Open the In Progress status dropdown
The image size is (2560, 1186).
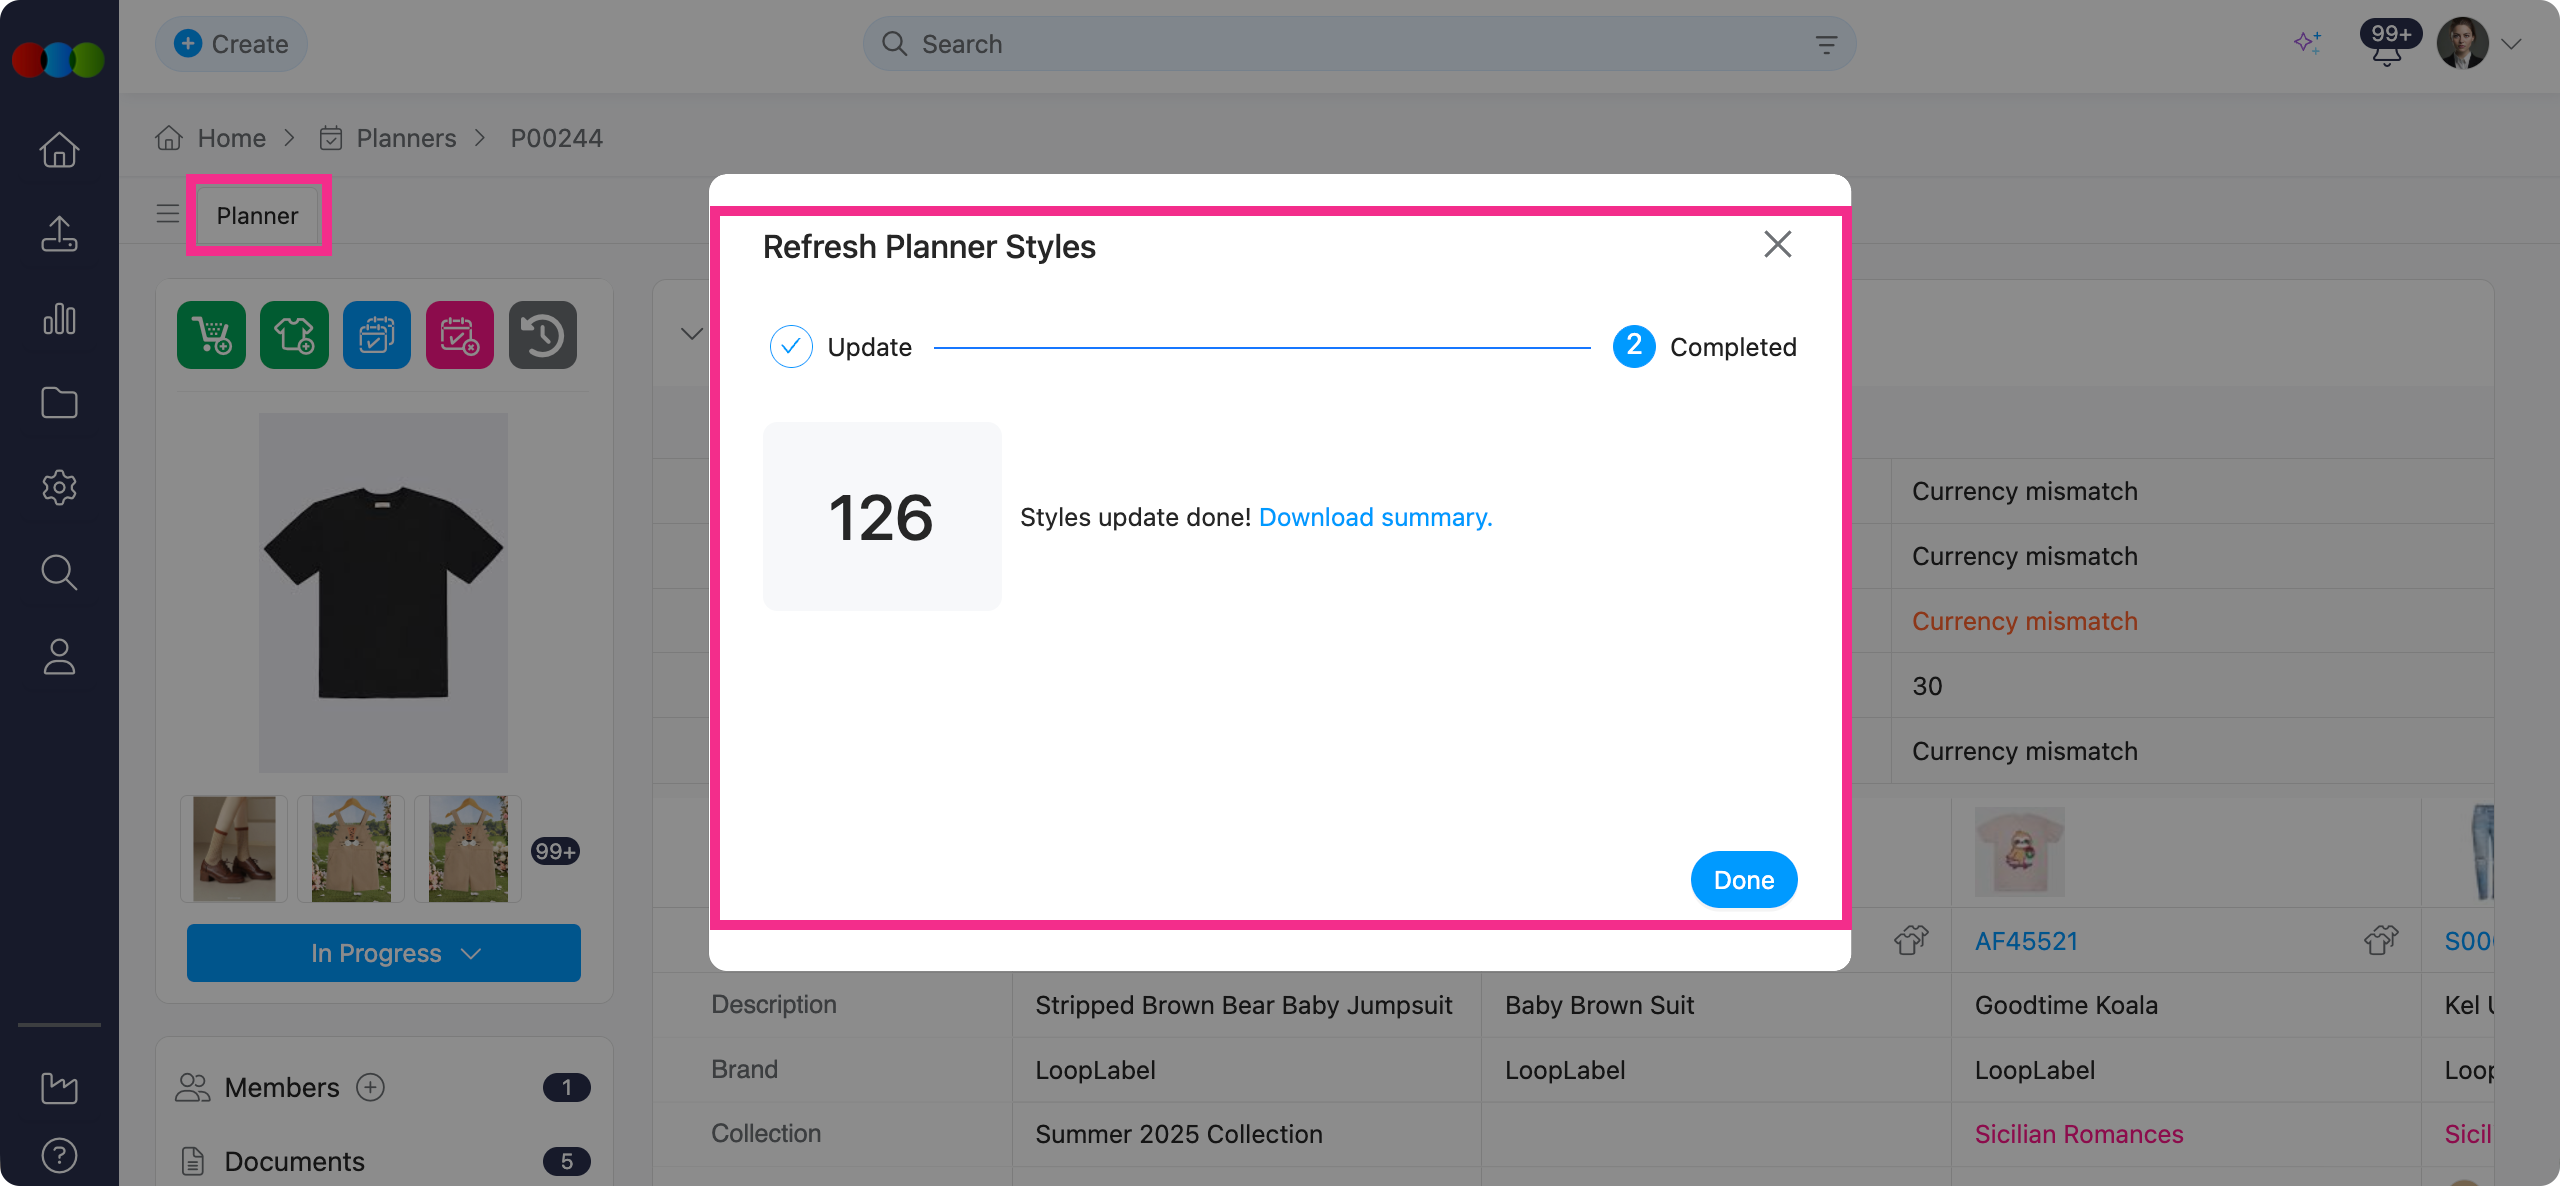coord(383,953)
